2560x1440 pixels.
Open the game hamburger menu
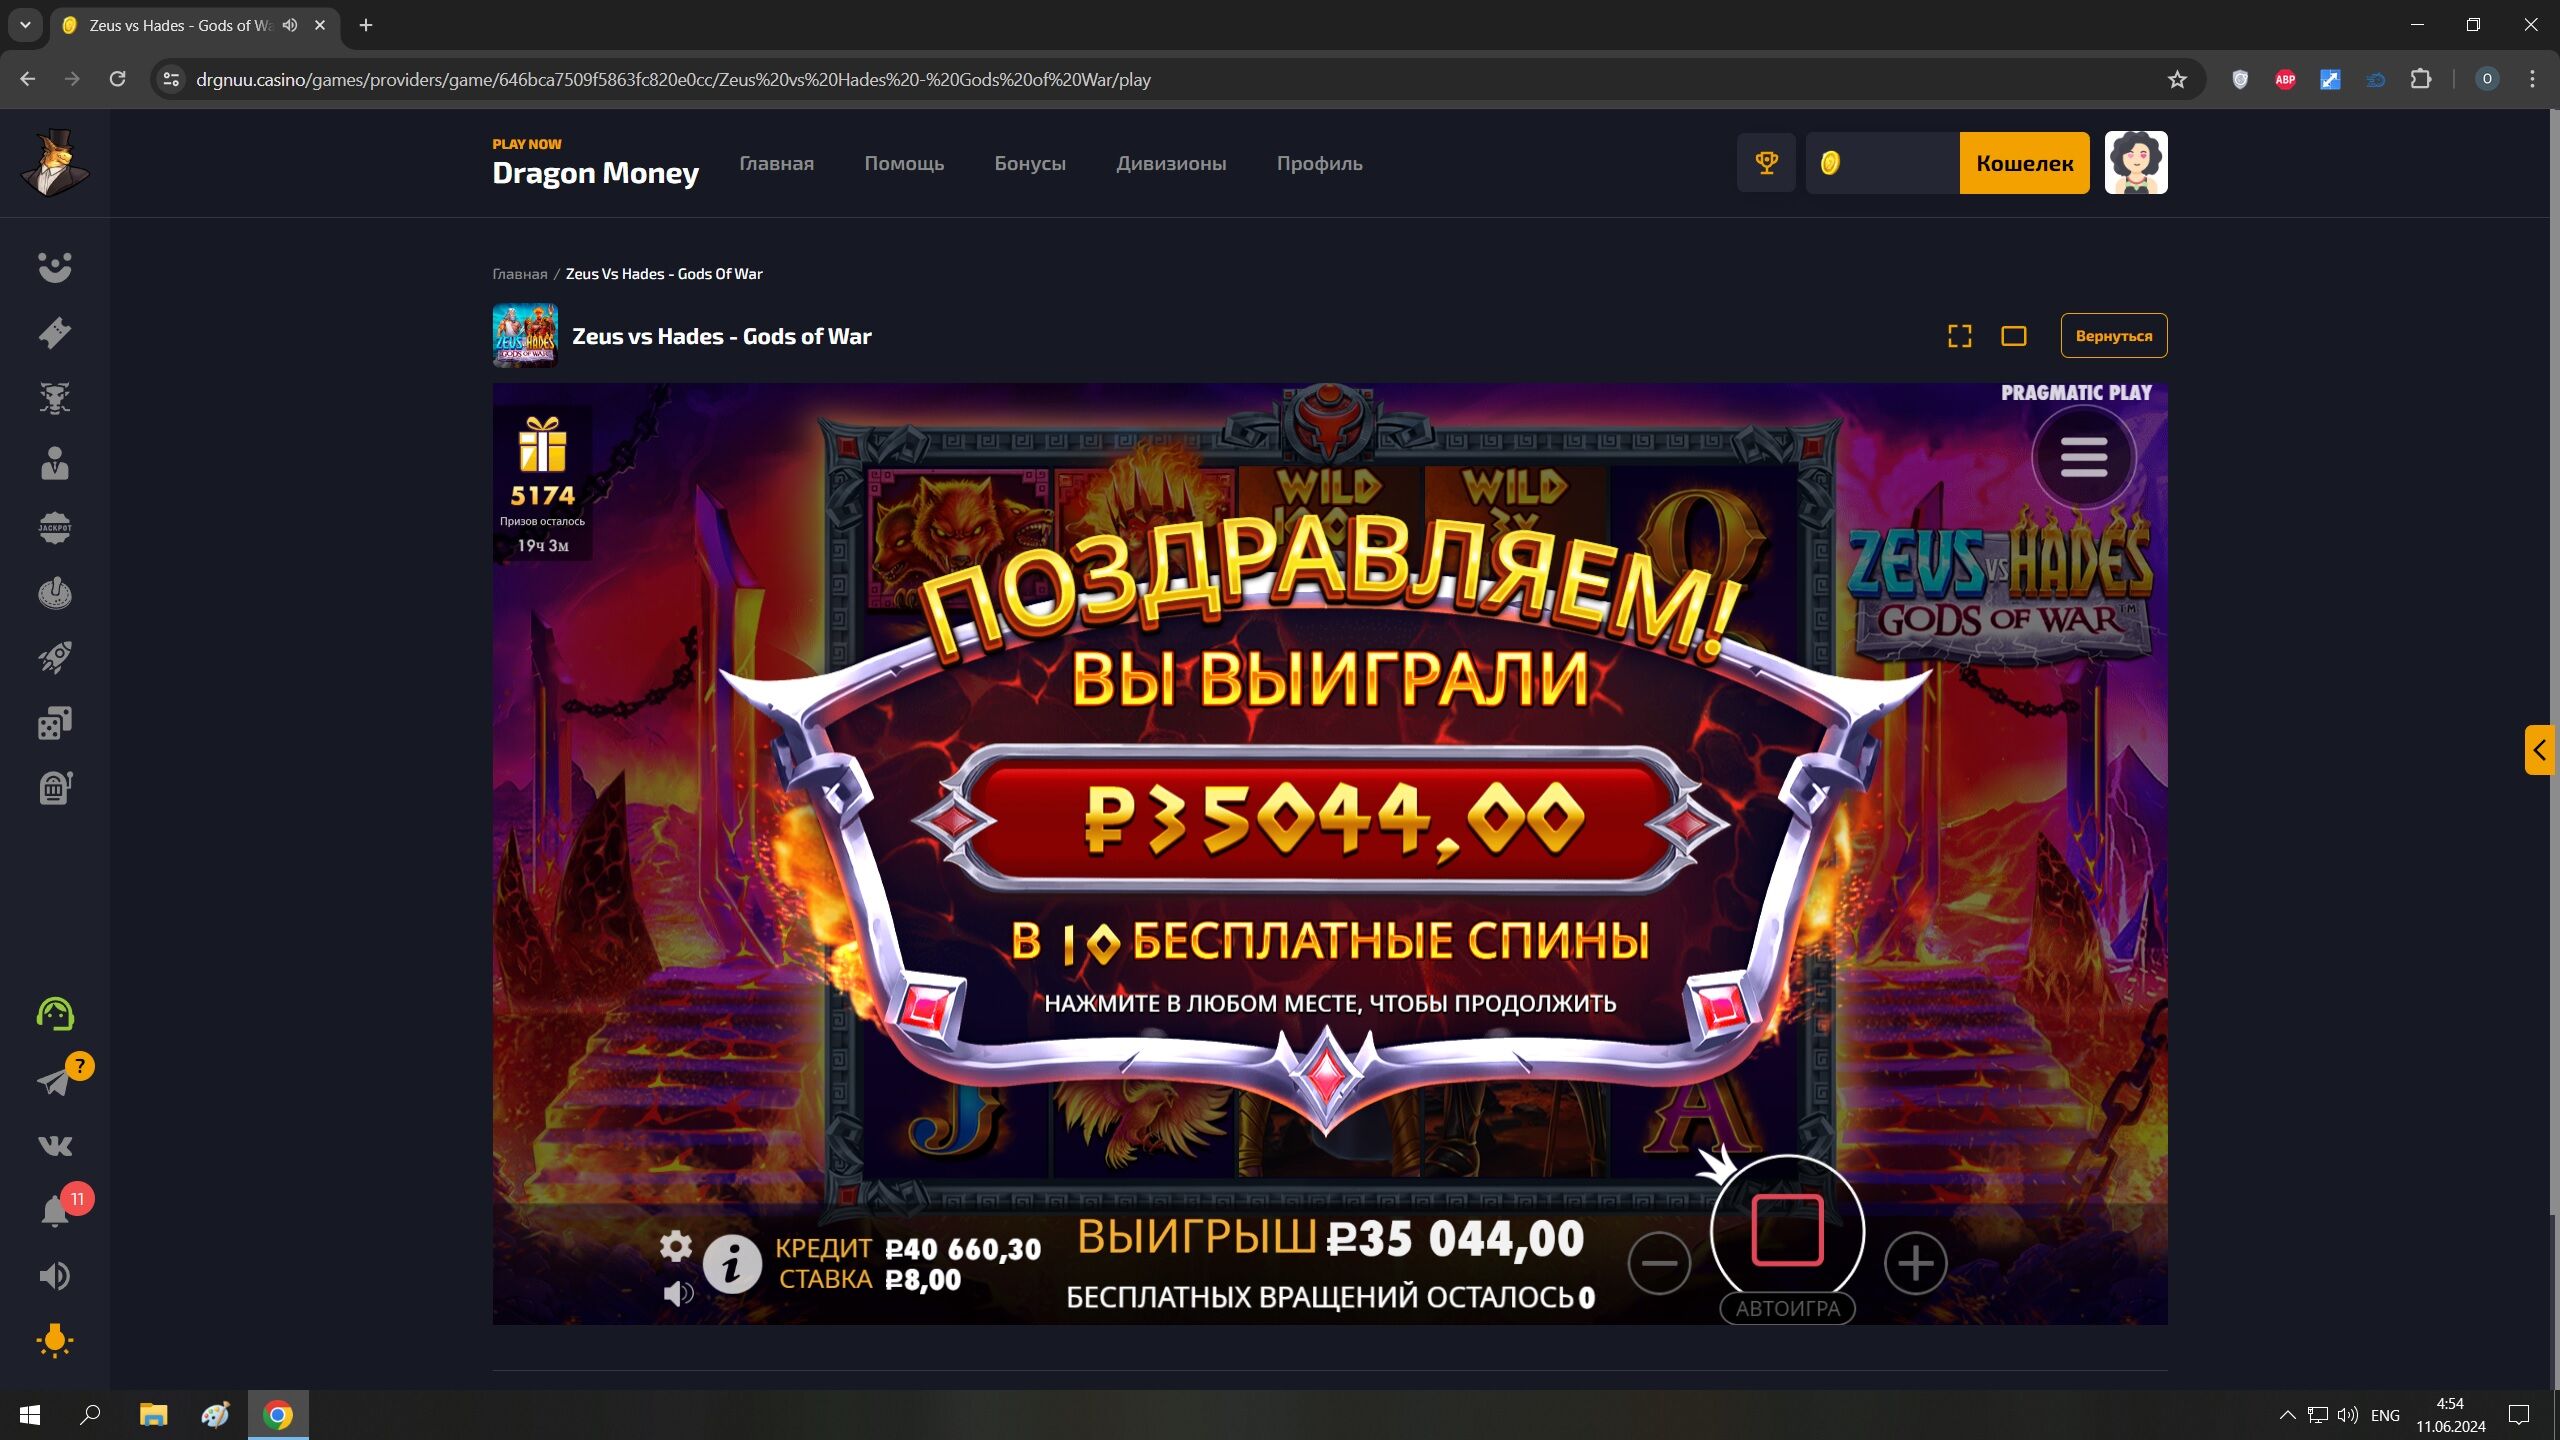click(x=2083, y=457)
